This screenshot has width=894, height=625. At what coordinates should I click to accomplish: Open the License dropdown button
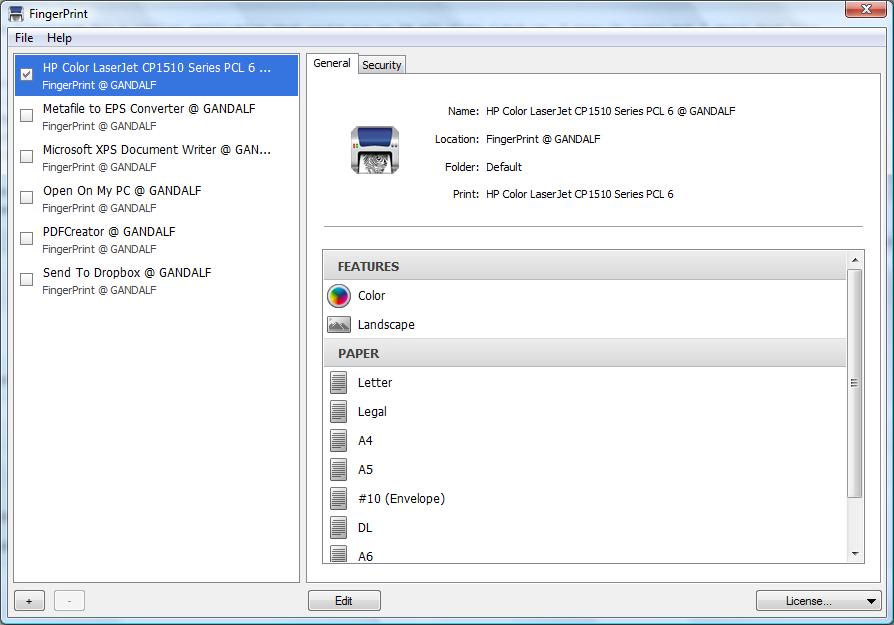[x=818, y=601]
